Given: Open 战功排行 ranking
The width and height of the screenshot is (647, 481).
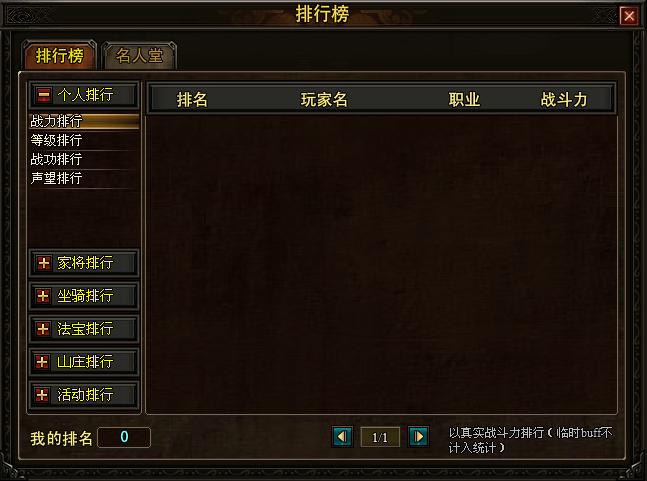Looking at the screenshot, I should point(84,159).
